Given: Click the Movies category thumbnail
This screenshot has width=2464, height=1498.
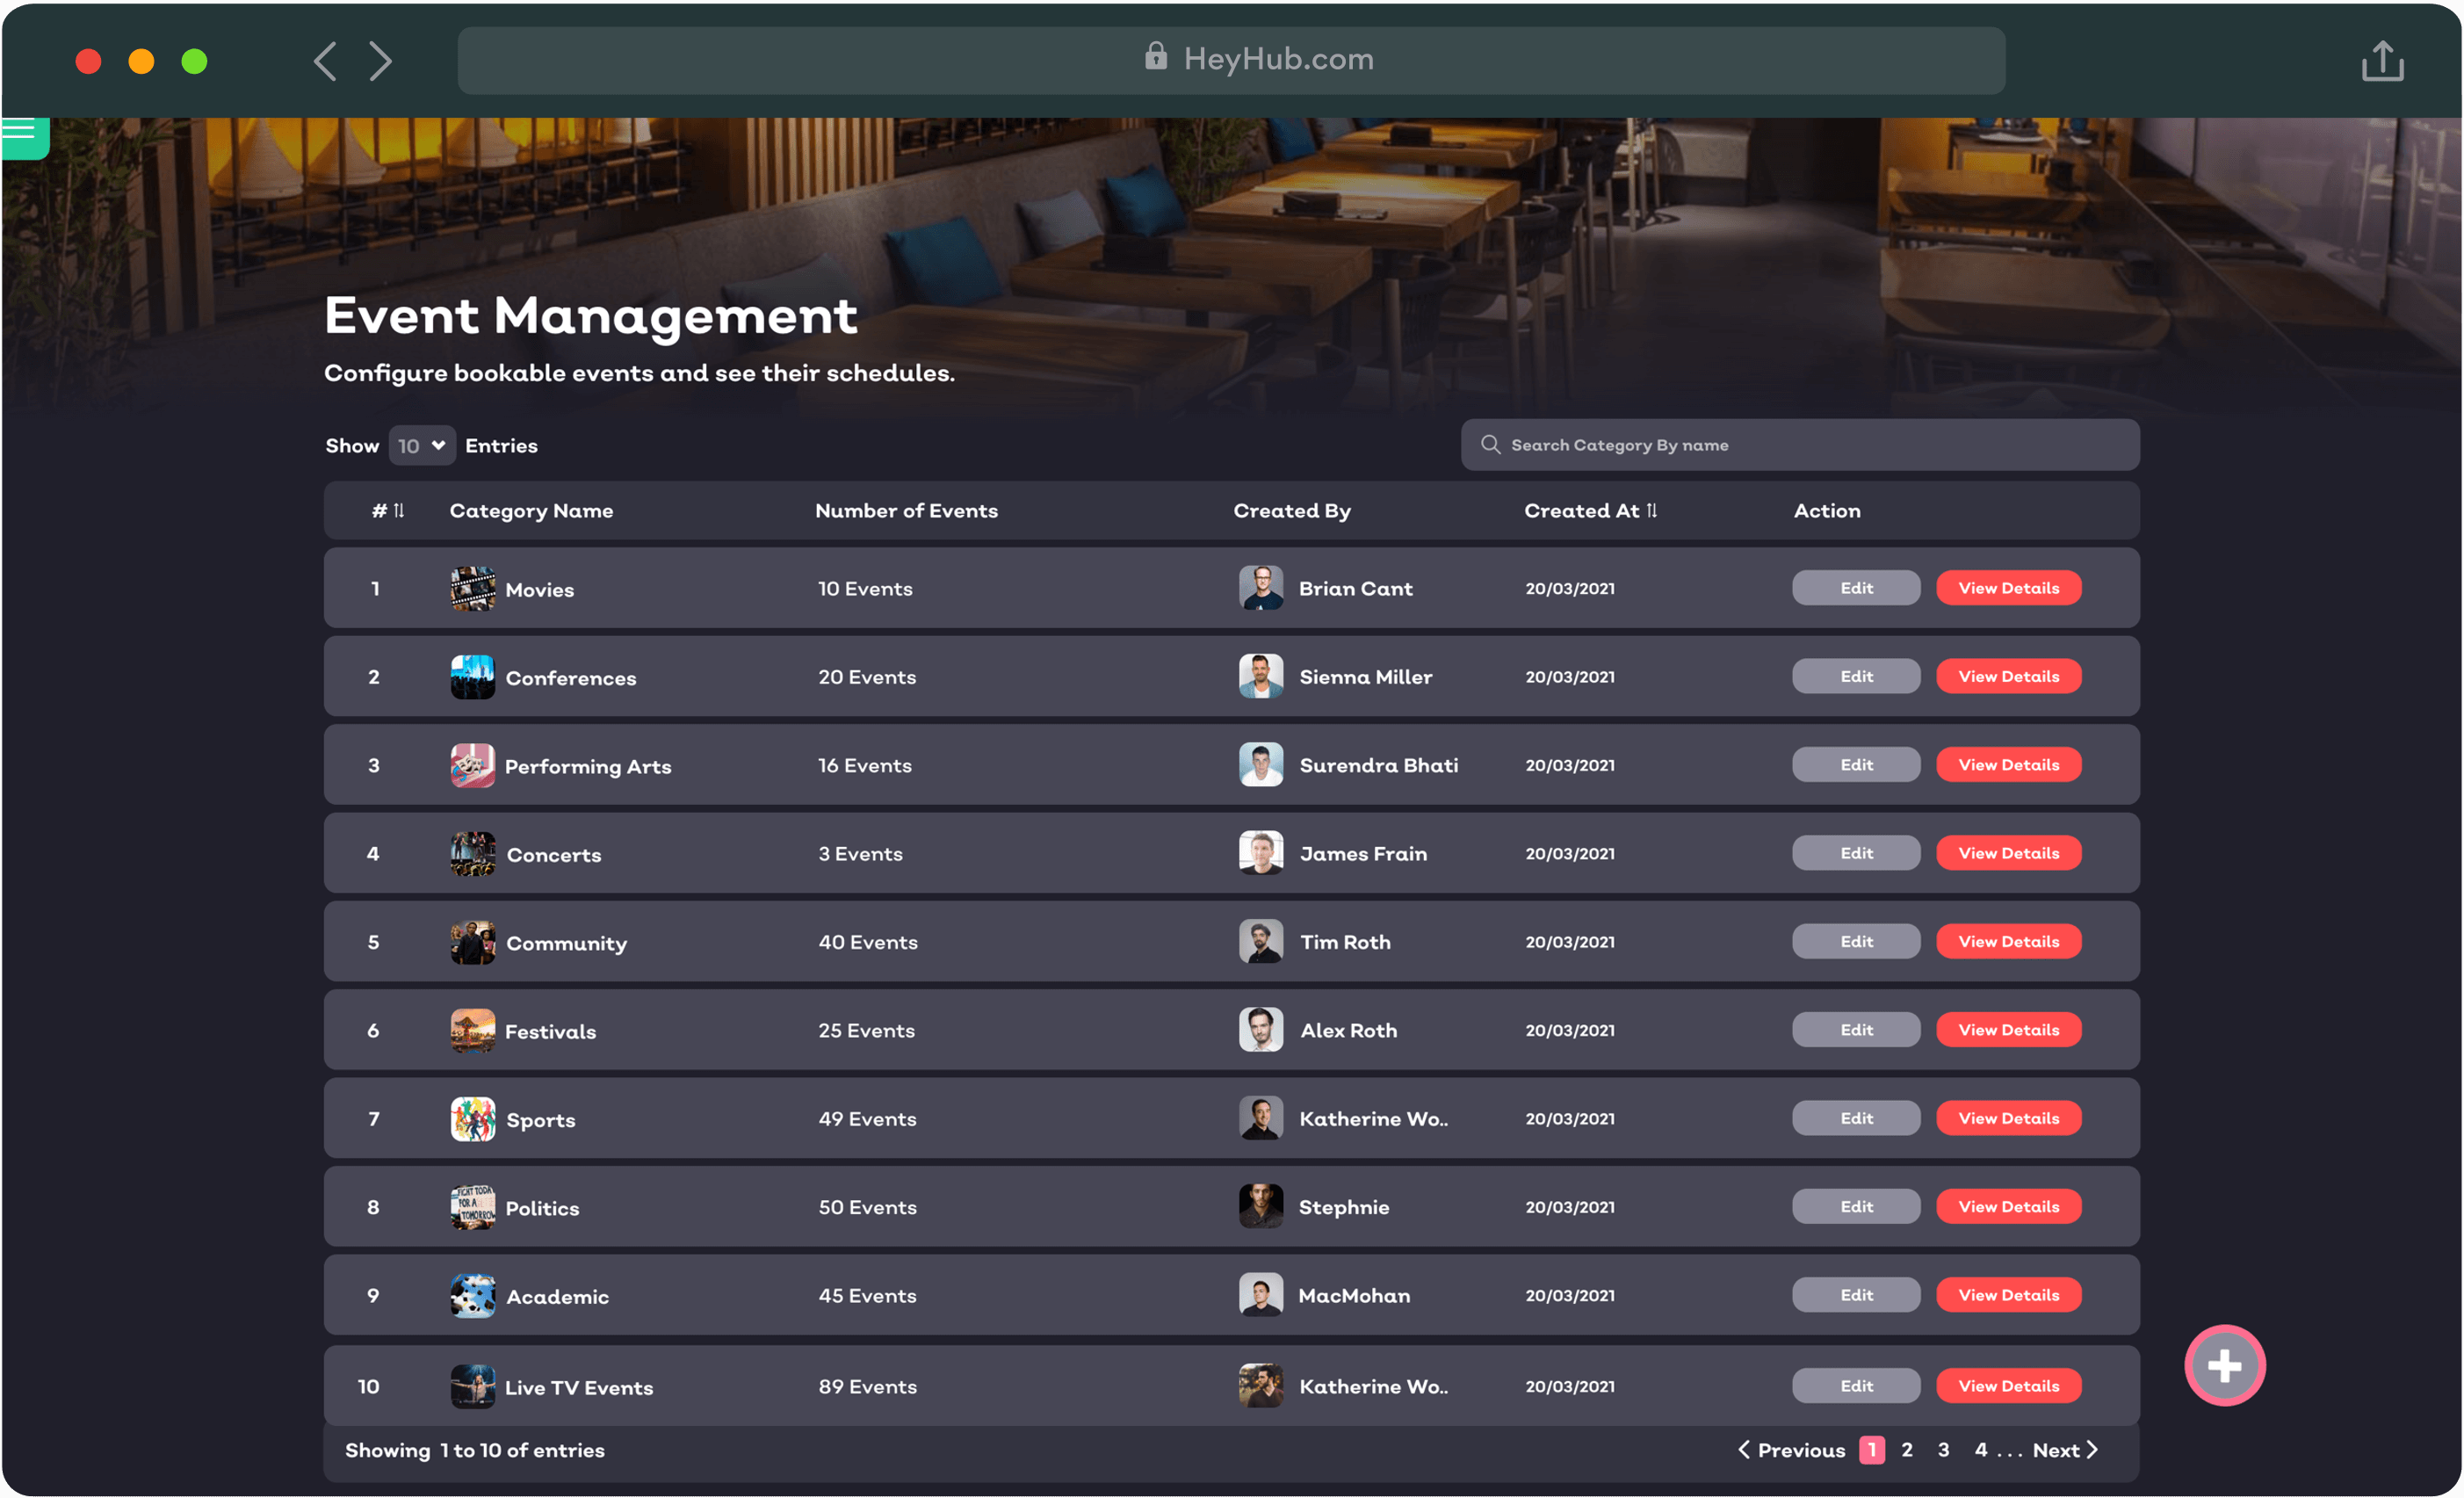Looking at the screenshot, I should (472, 588).
